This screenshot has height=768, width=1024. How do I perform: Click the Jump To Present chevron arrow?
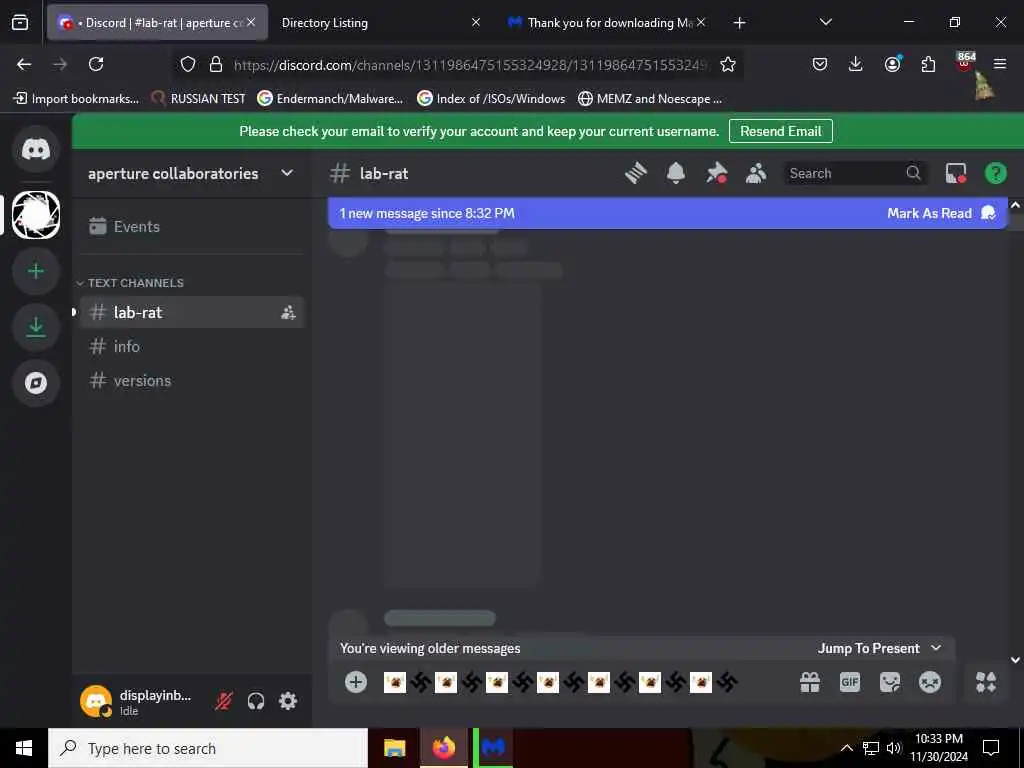click(936, 648)
